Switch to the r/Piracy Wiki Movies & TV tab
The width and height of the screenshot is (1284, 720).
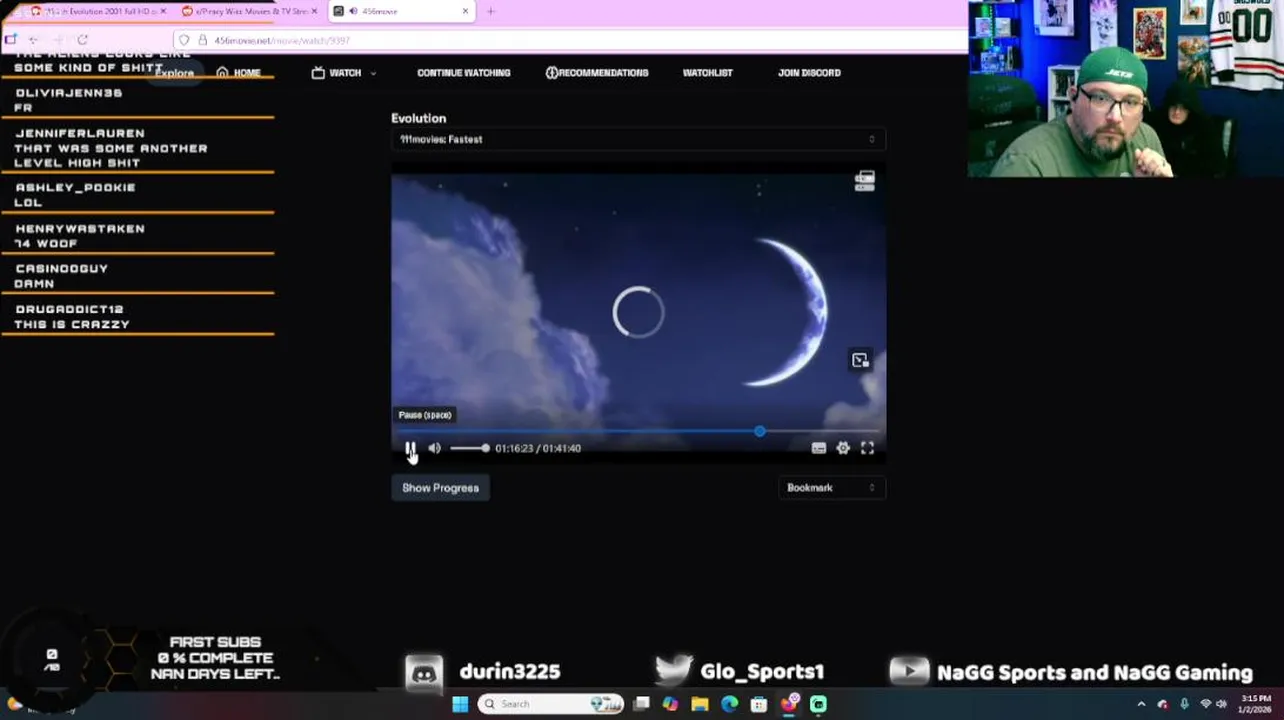(x=250, y=11)
